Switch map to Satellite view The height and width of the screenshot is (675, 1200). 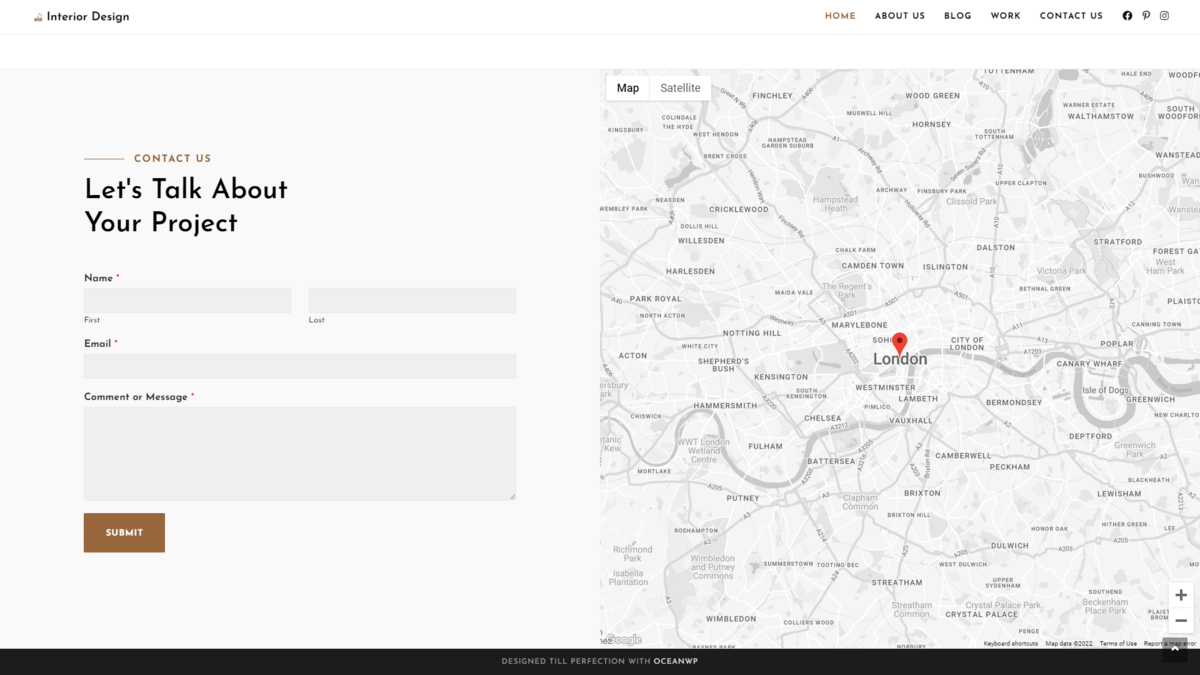coord(680,88)
